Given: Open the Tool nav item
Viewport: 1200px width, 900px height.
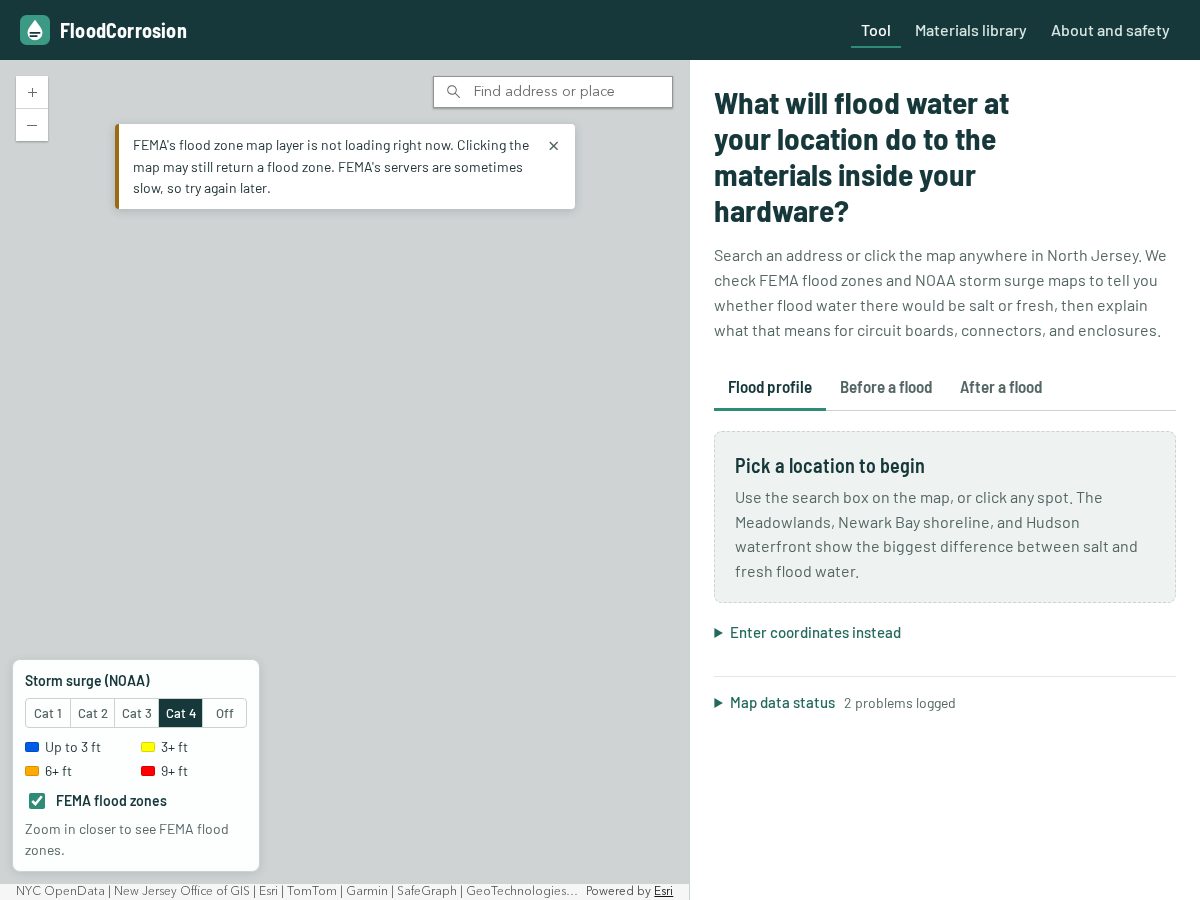Looking at the screenshot, I should click(876, 31).
